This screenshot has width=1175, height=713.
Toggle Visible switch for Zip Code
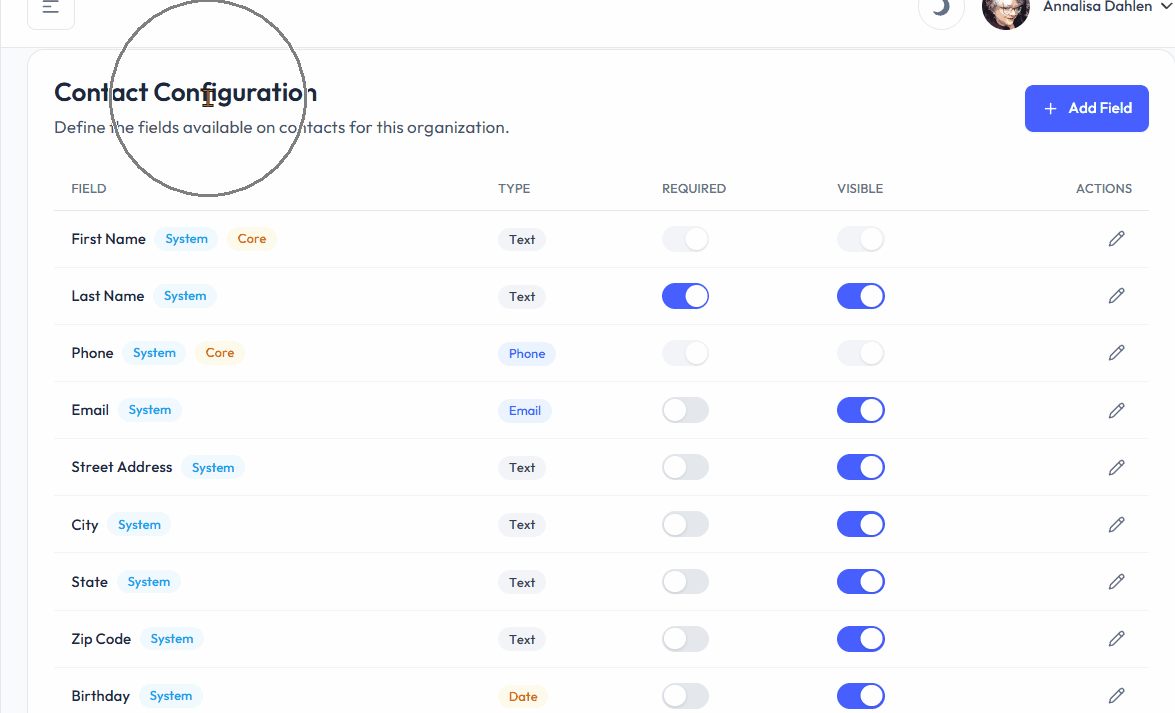coord(860,639)
